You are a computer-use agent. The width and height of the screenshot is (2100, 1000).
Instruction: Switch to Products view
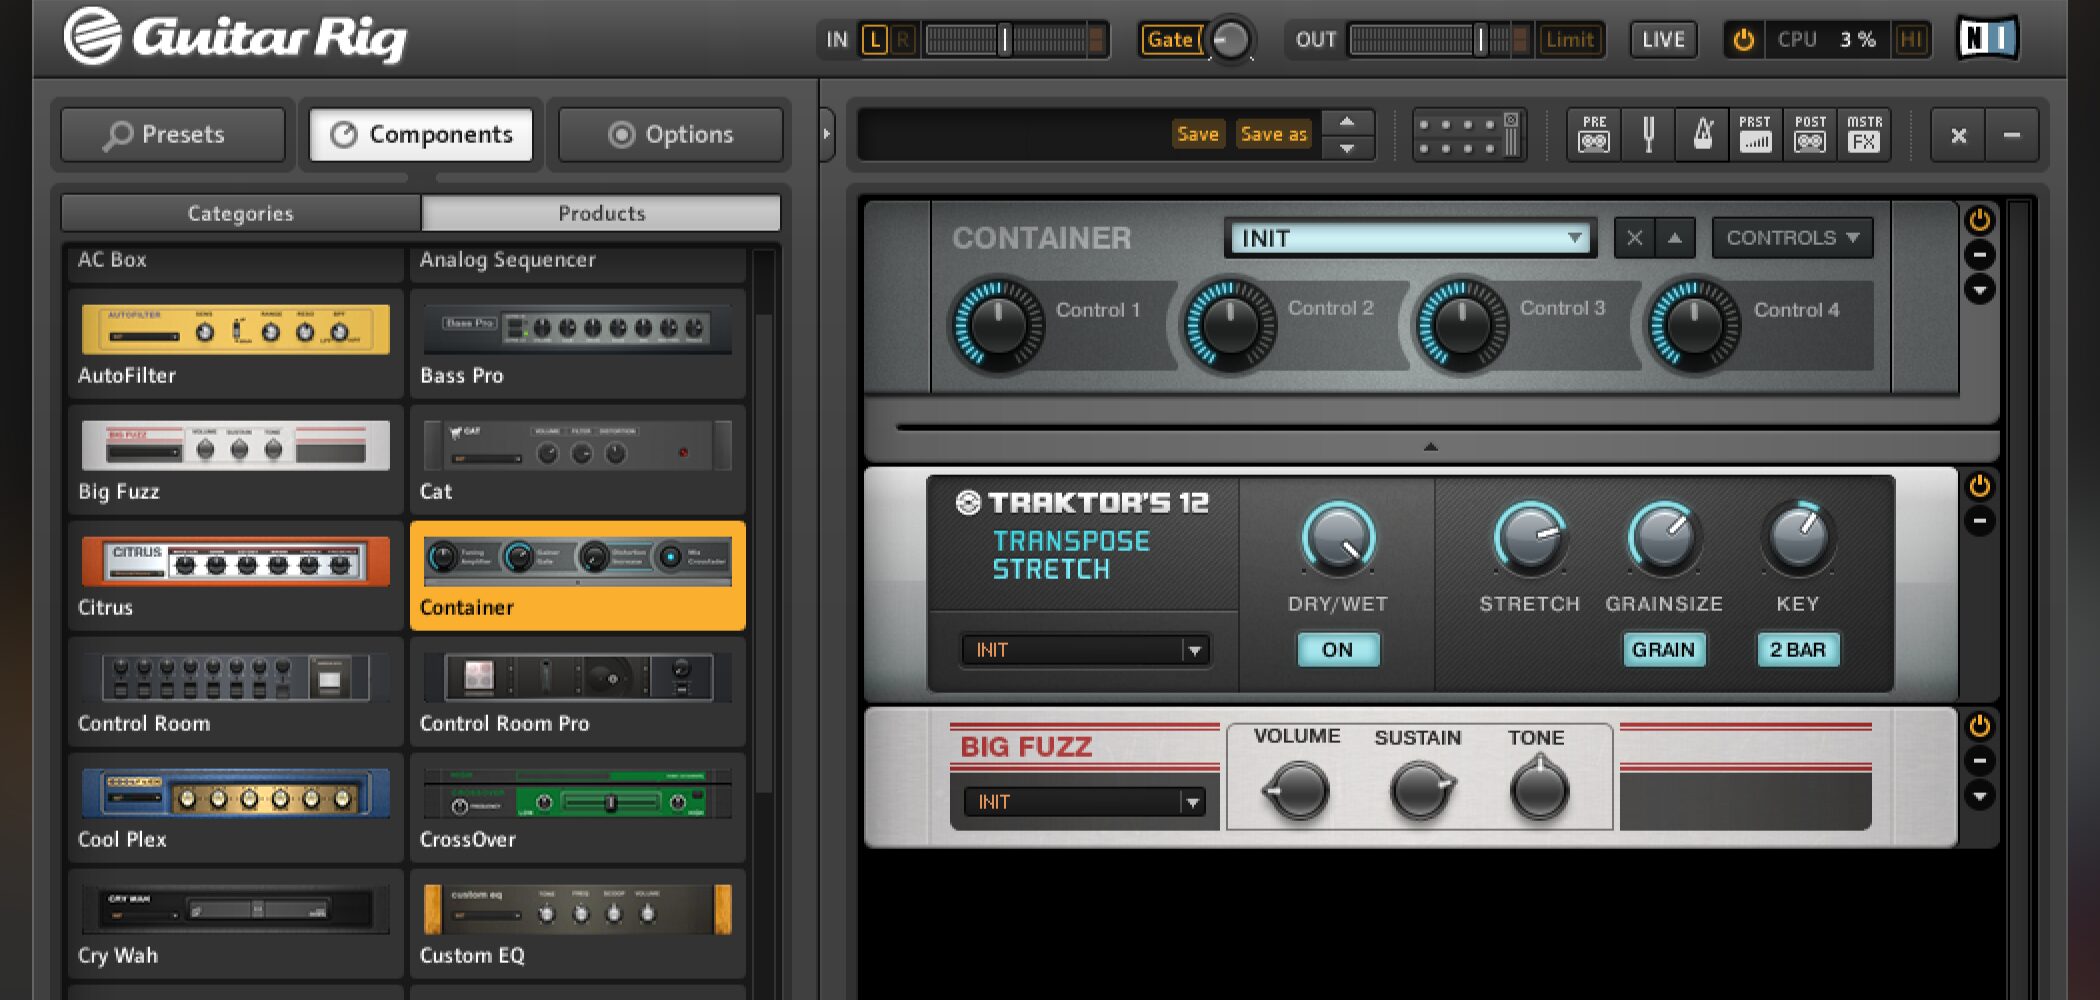click(601, 213)
